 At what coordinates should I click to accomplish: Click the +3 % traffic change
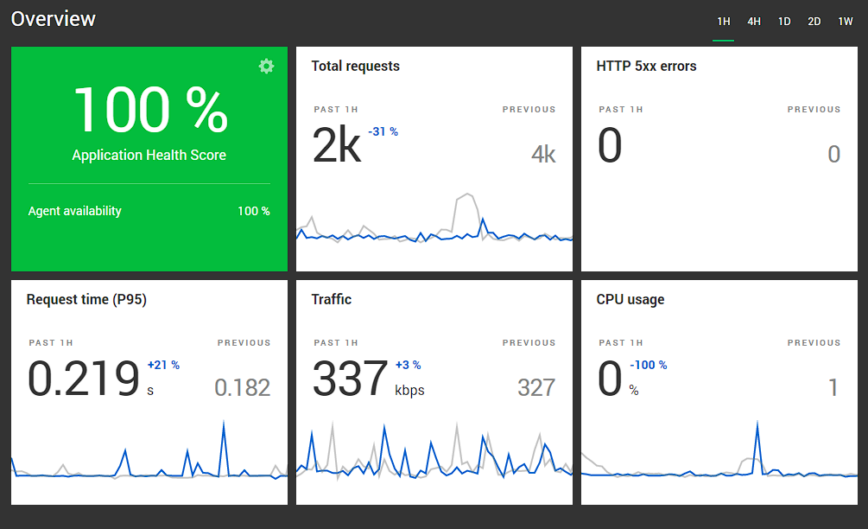pos(408,365)
